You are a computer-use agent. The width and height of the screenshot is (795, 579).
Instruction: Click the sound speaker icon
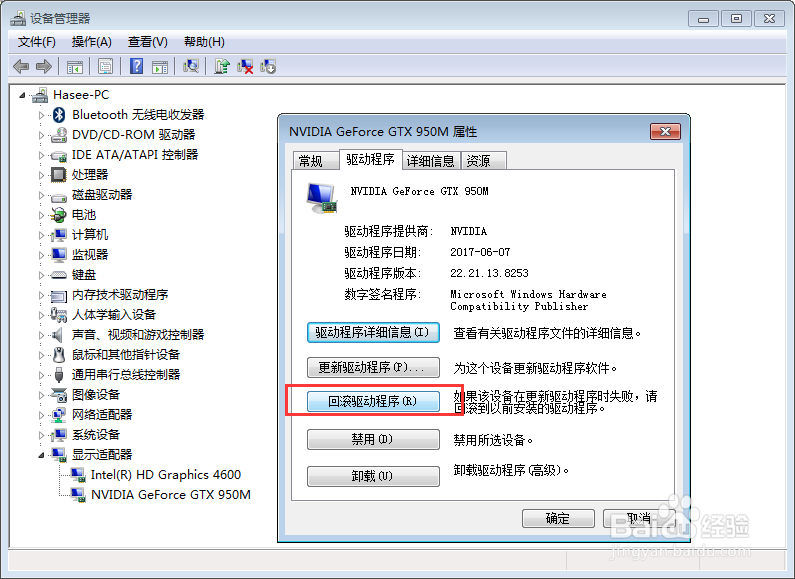point(58,335)
